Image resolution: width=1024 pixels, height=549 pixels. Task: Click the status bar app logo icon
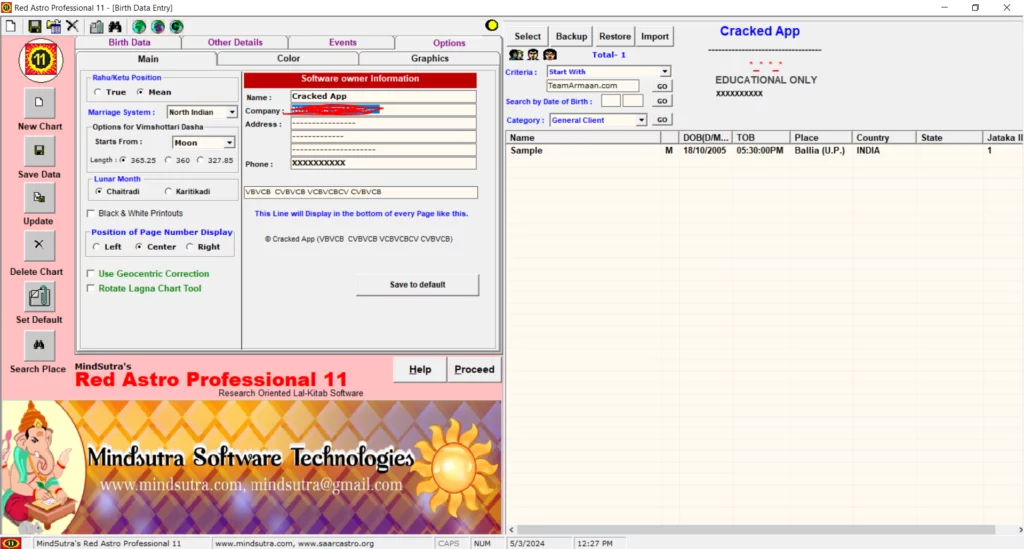tap(11, 543)
